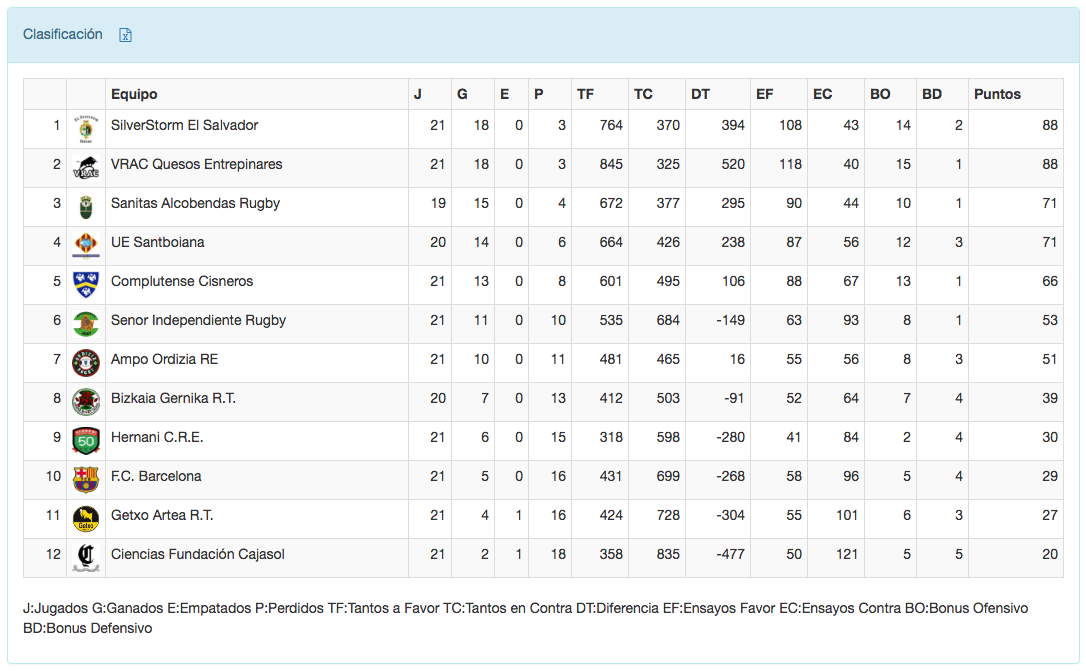
Task: Click the Getxo Artea R.T. logo
Action: point(86,519)
